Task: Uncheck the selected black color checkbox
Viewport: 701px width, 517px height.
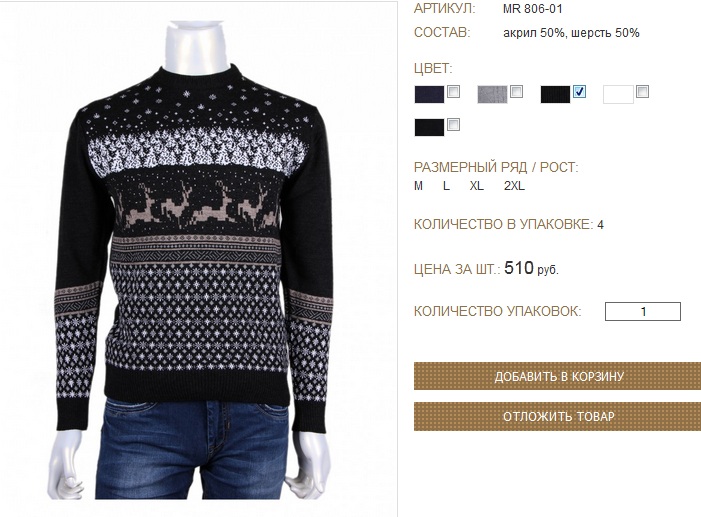Action: (x=579, y=92)
